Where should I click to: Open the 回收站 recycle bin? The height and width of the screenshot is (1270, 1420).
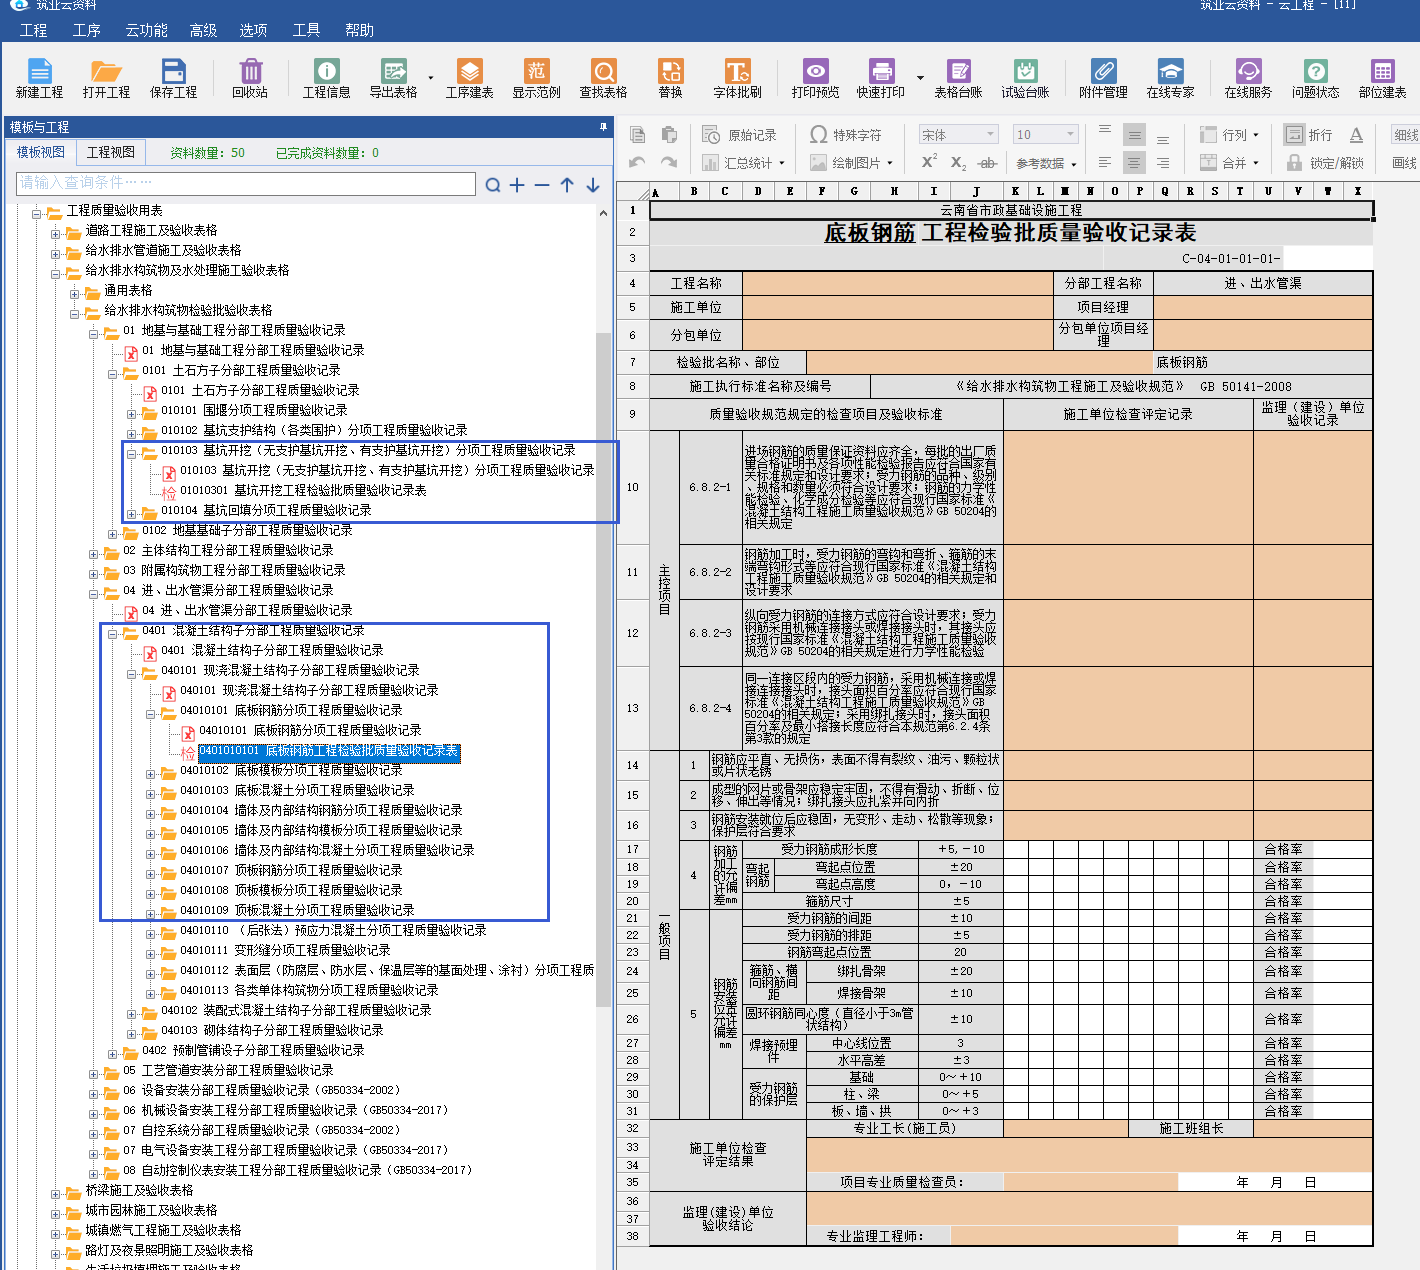pos(250,78)
